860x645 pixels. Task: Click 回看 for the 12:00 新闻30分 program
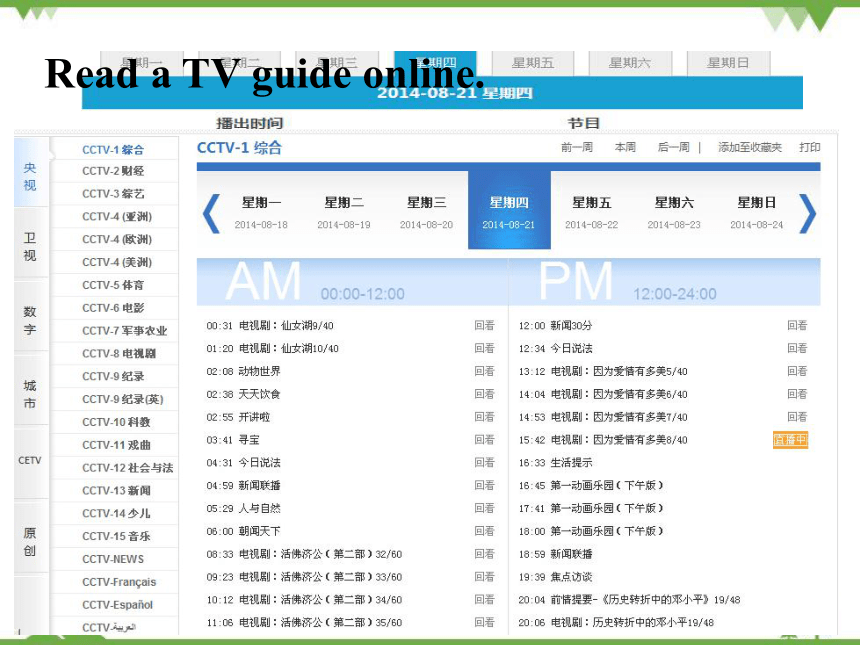point(797,326)
